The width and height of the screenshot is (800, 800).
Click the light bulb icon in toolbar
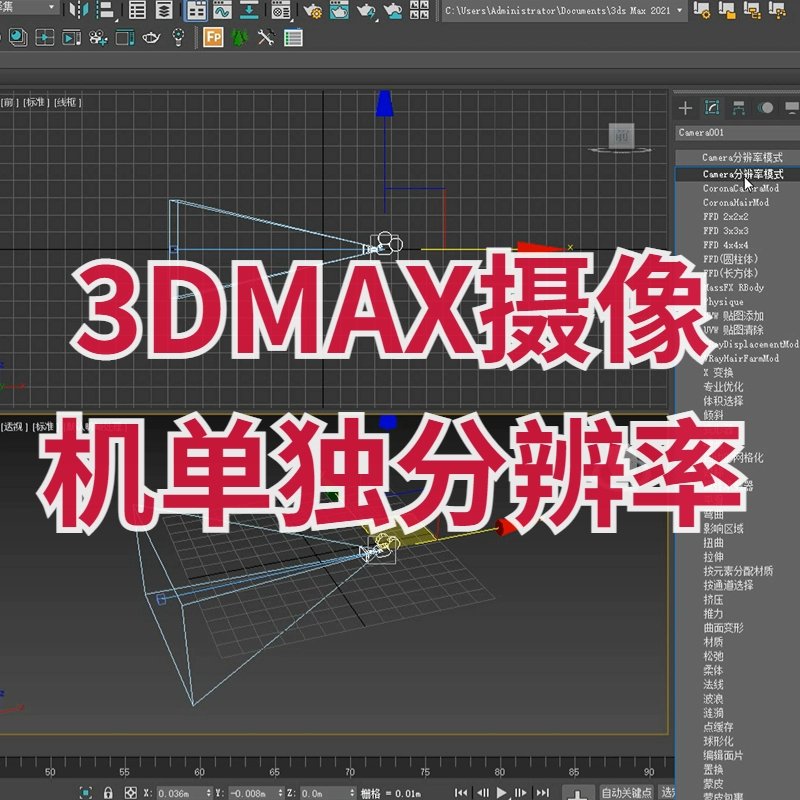178,37
